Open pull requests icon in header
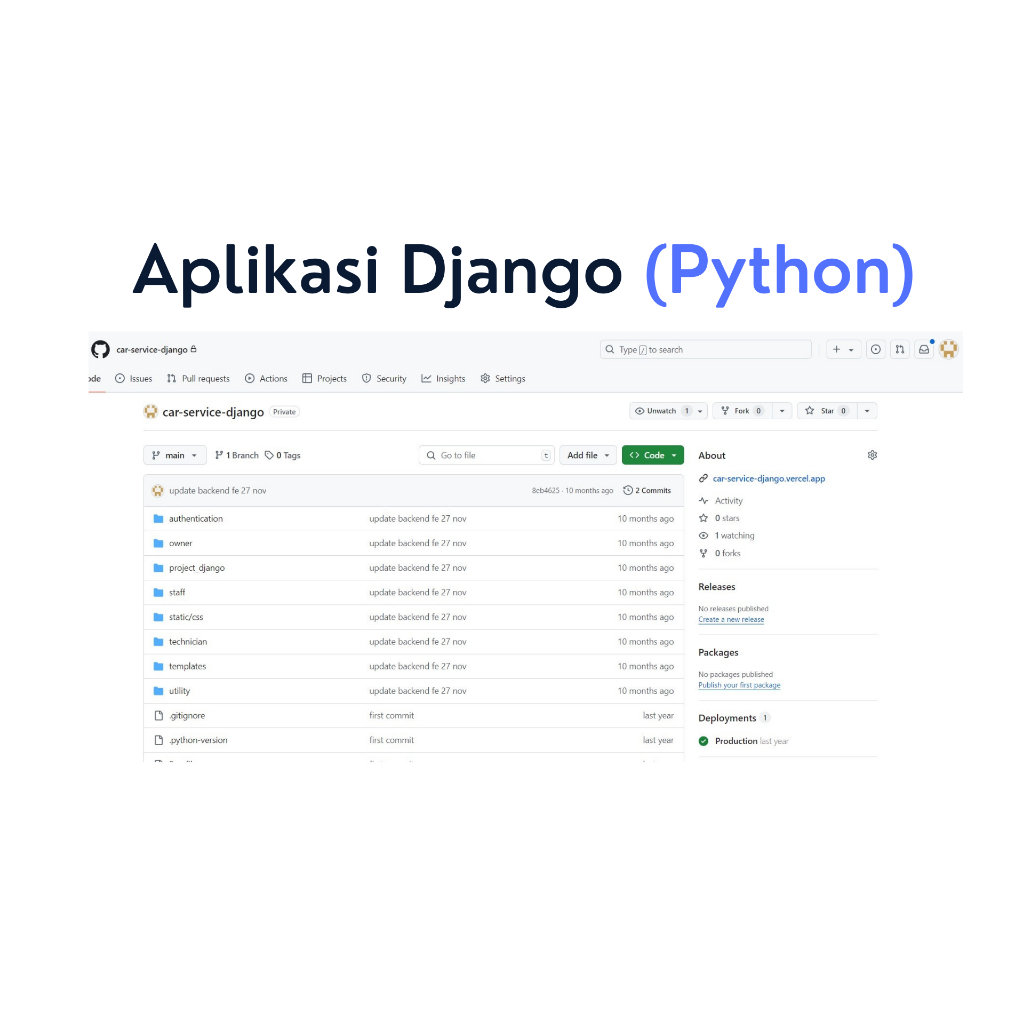Image resolution: width=1024 pixels, height=1024 pixels. 900,349
